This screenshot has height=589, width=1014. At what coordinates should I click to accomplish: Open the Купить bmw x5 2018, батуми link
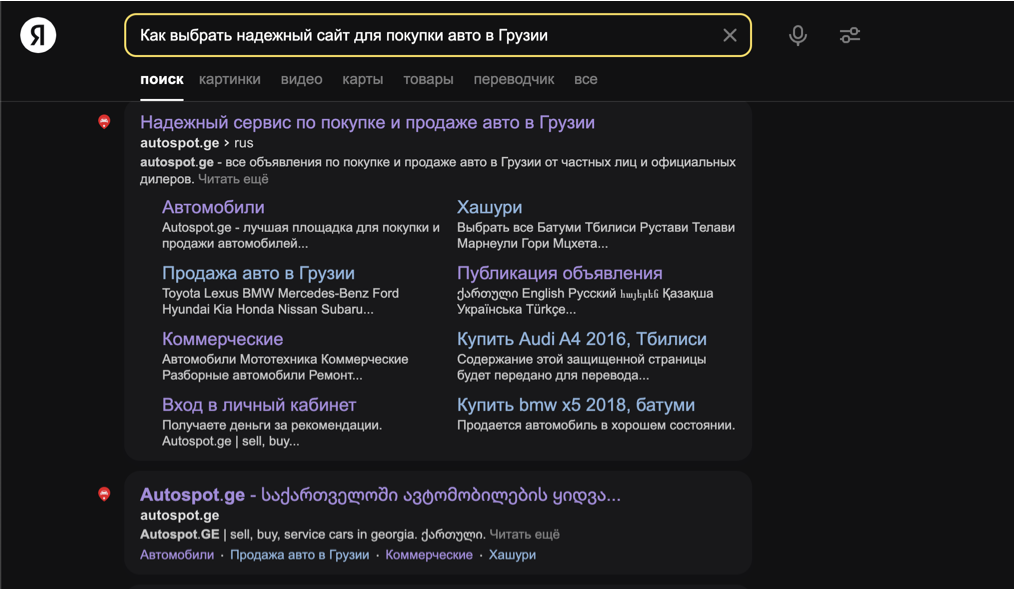[x=576, y=405]
